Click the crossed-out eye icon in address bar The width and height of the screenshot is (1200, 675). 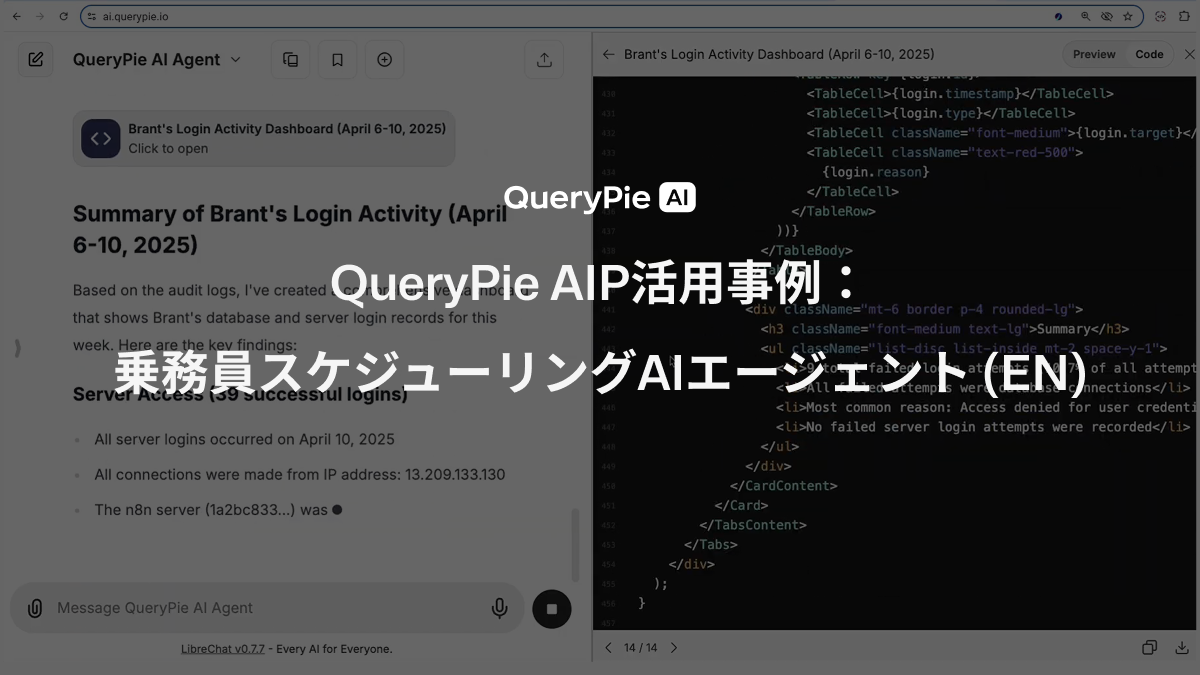click(x=1107, y=16)
